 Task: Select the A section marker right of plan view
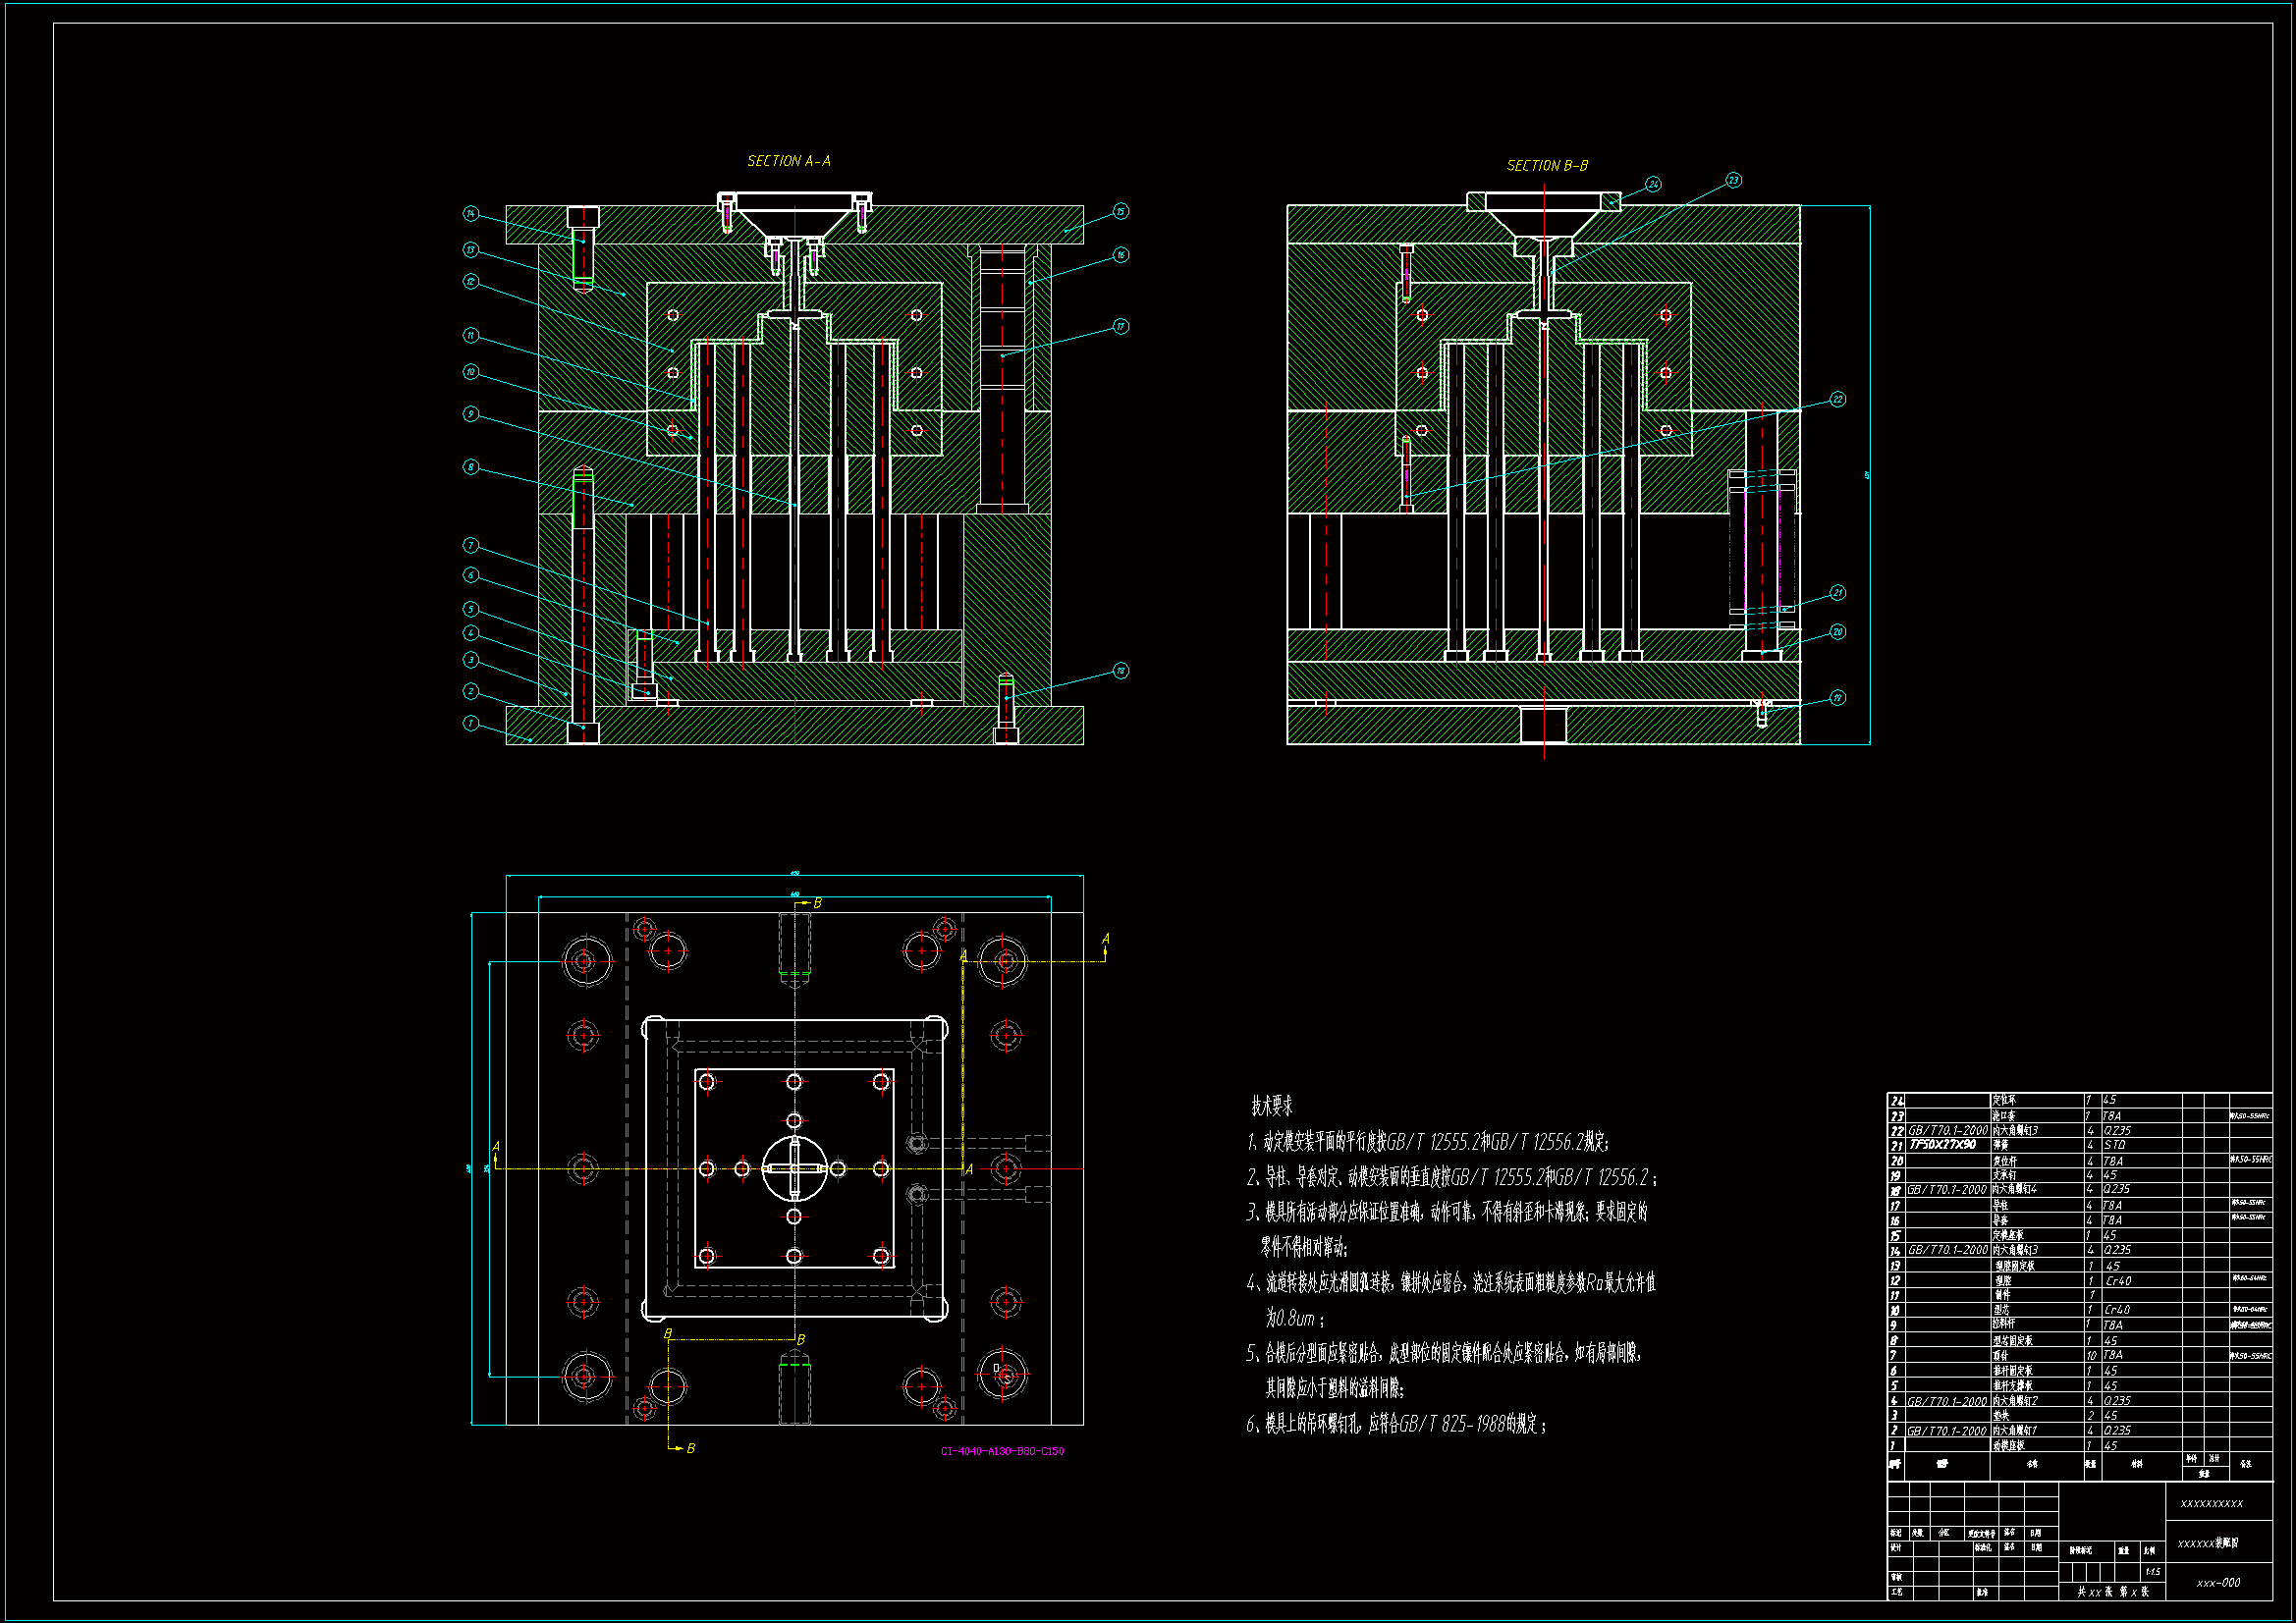pyautogui.click(x=1105, y=939)
